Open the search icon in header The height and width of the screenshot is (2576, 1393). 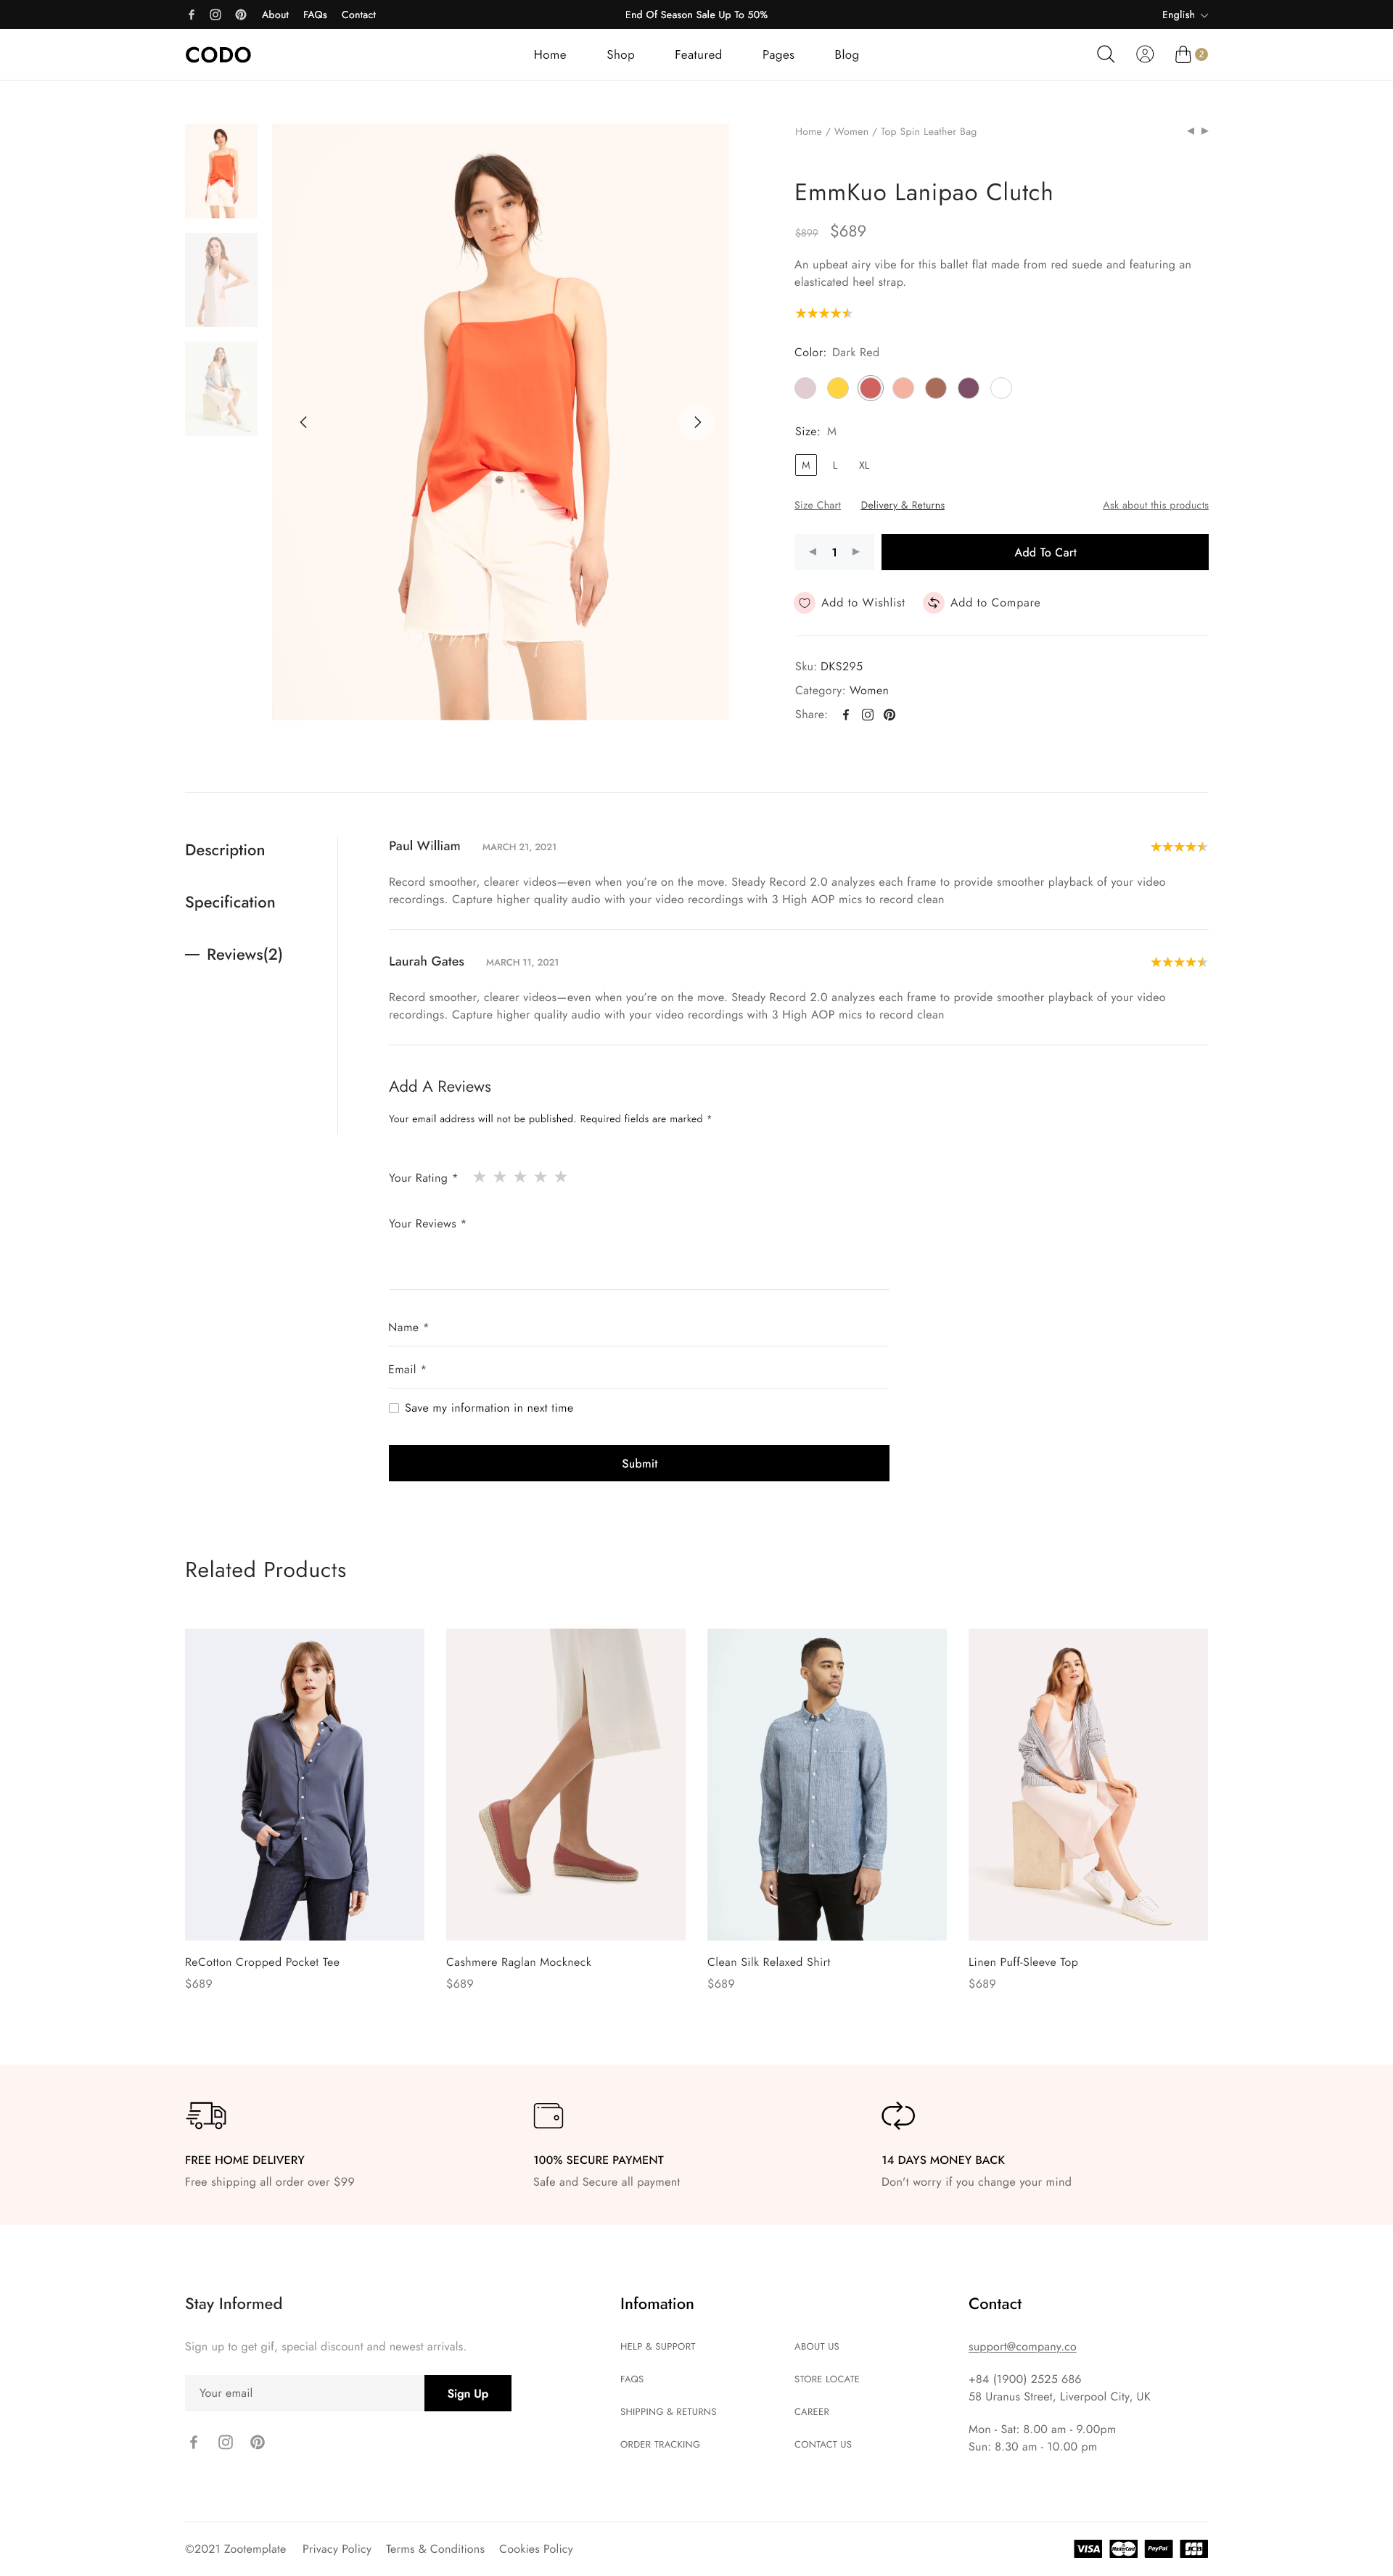pos(1105,54)
